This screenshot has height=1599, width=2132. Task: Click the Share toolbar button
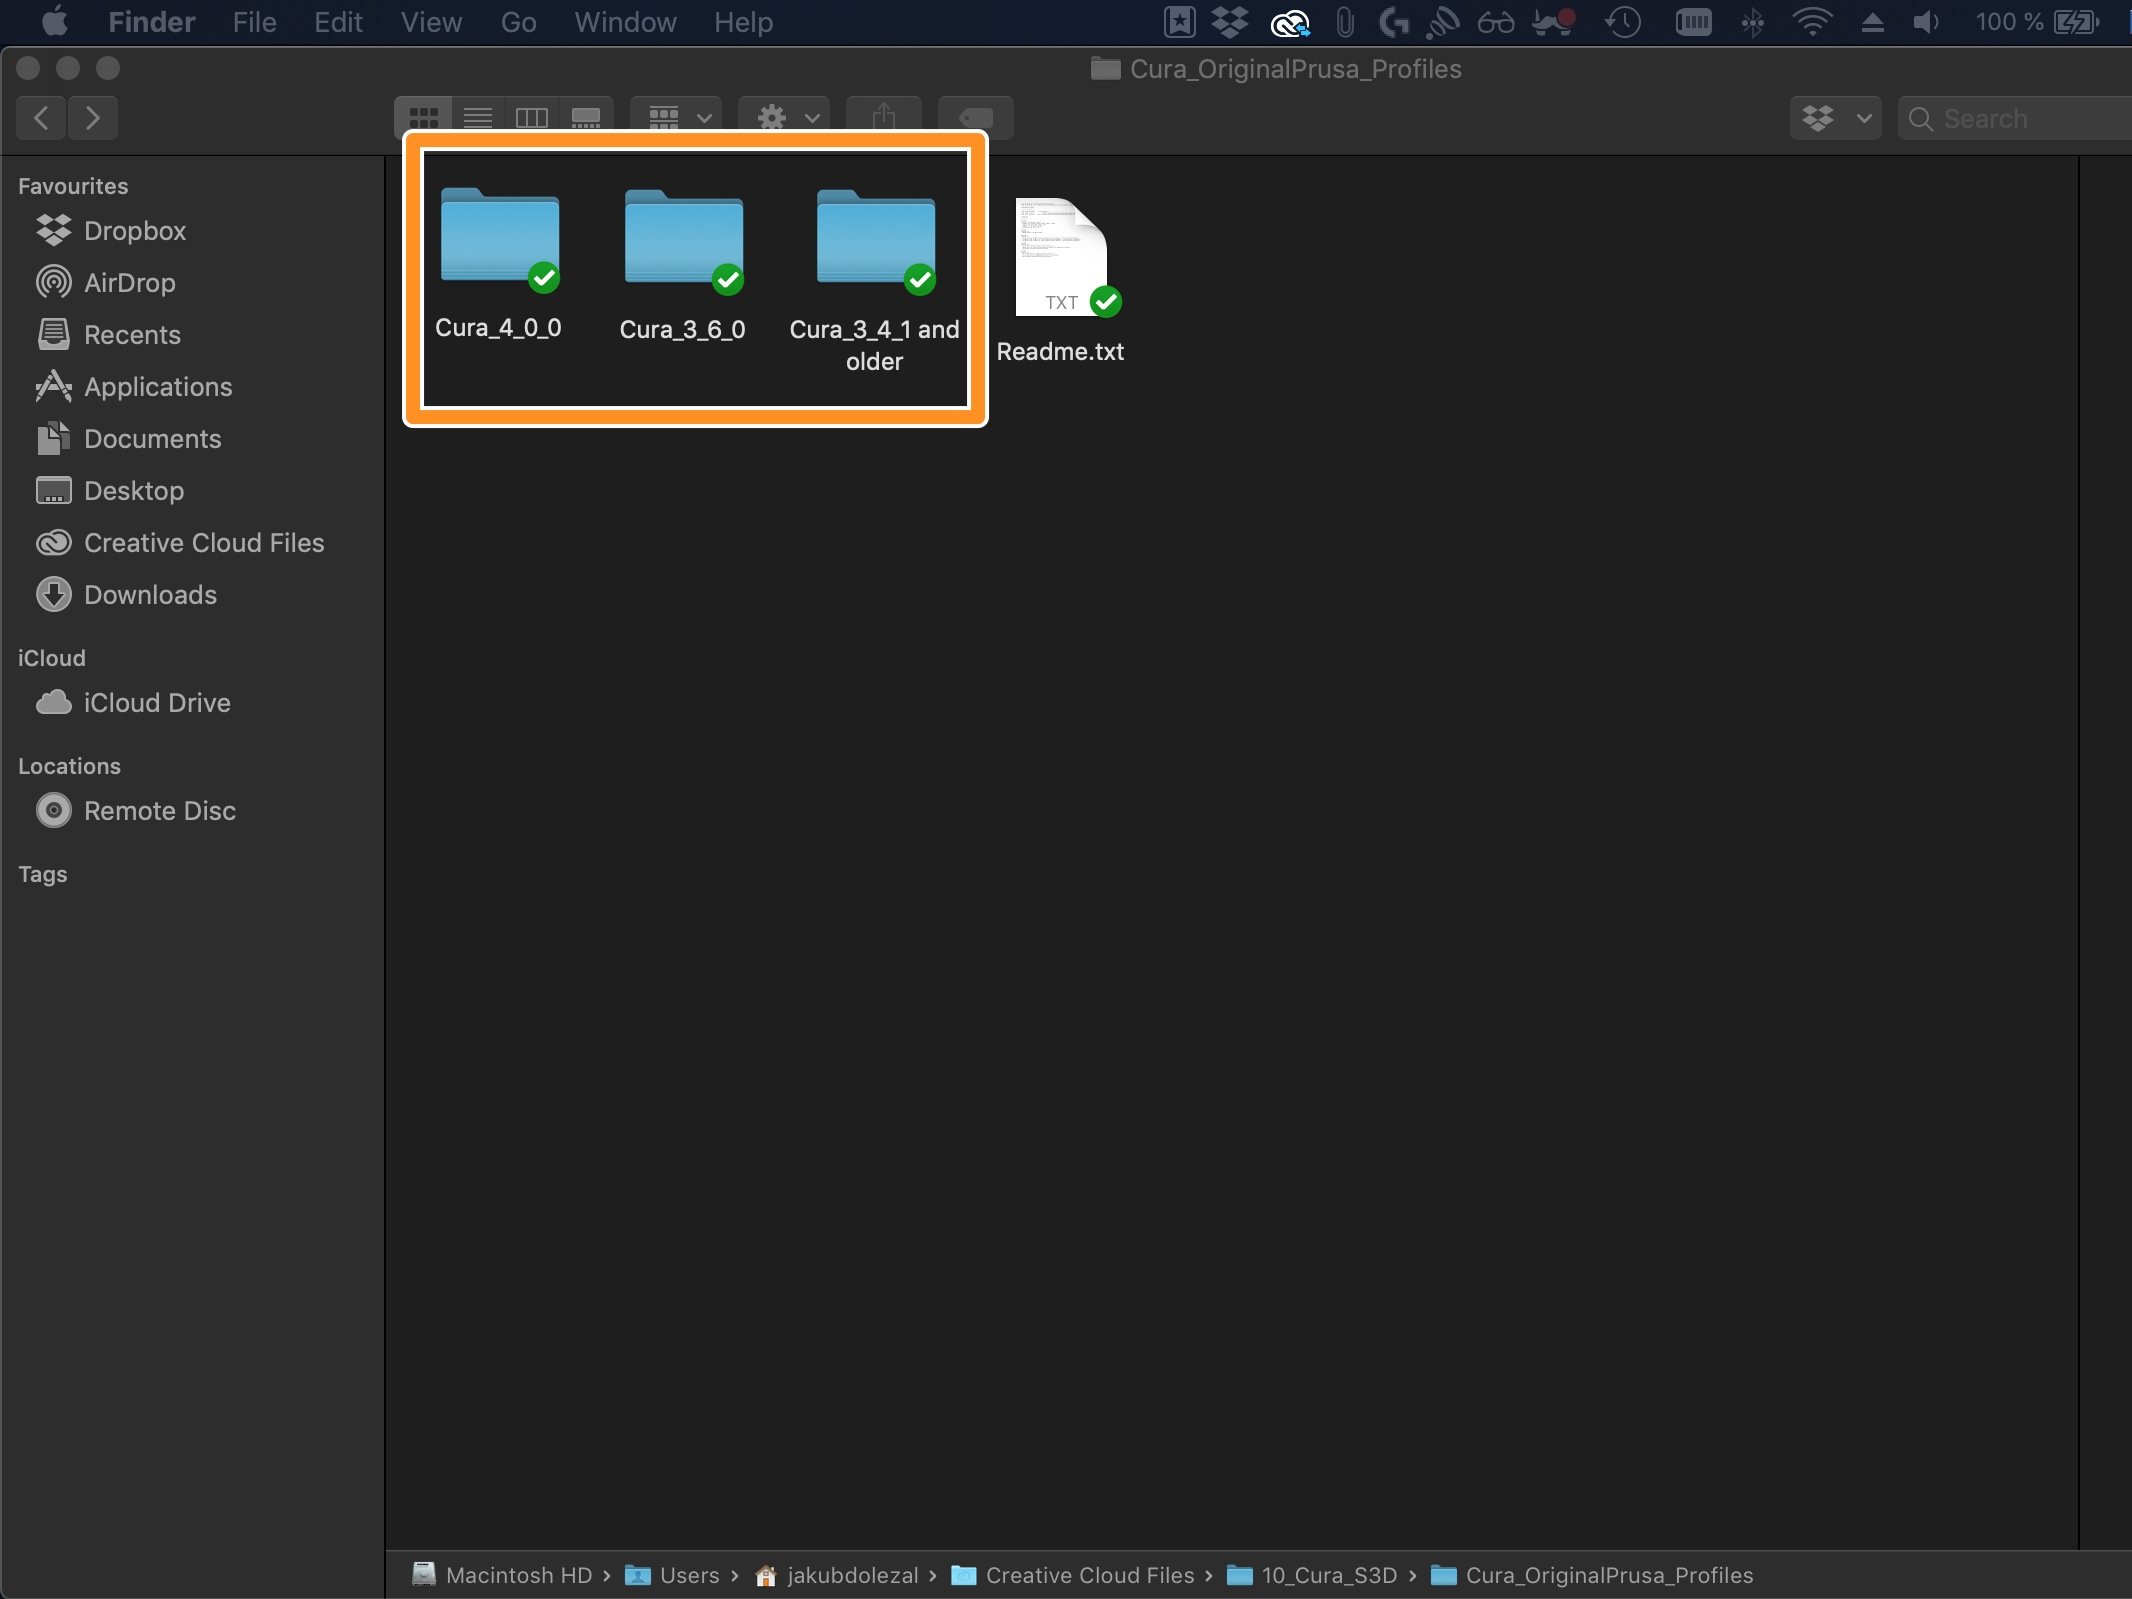point(883,118)
